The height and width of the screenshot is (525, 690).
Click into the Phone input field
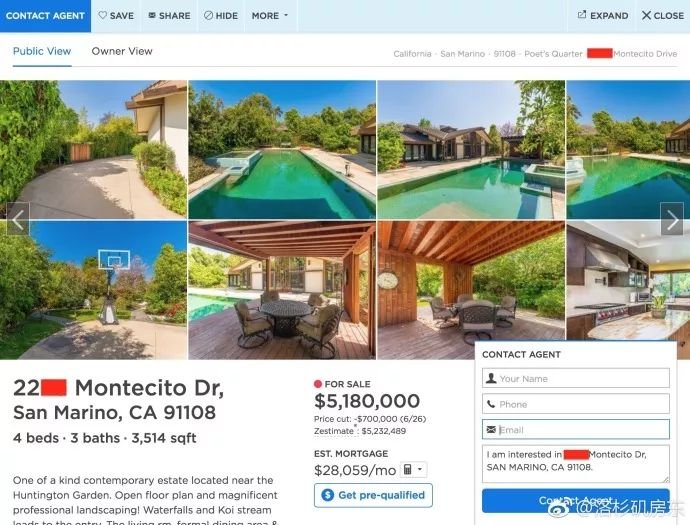point(576,404)
